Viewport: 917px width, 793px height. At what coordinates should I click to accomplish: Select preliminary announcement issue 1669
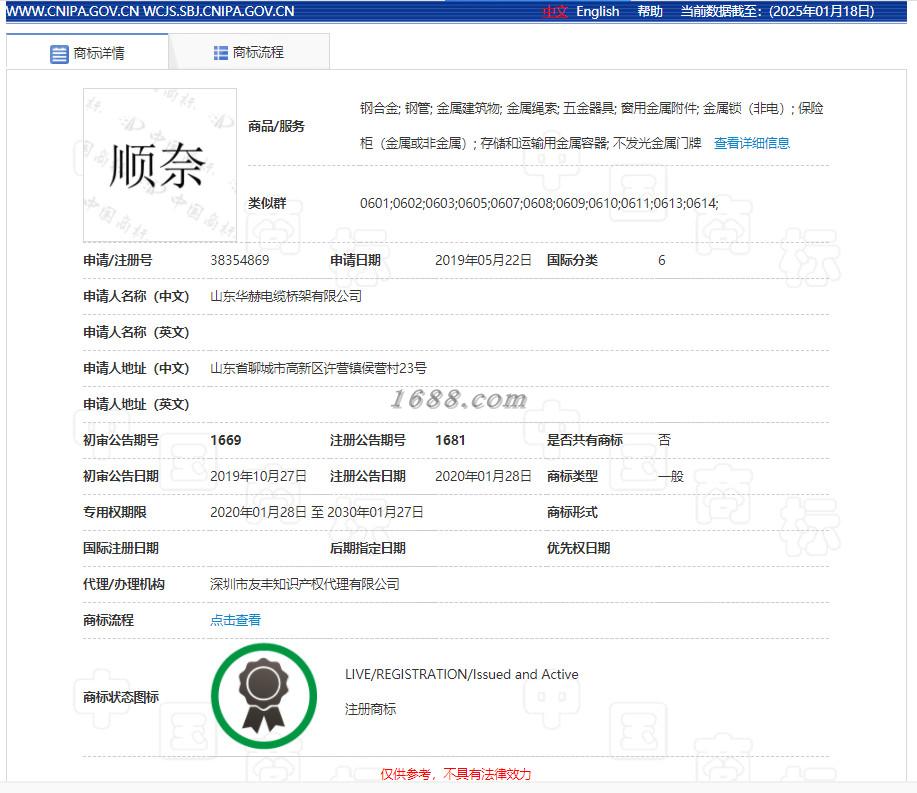[x=226, y=440]
